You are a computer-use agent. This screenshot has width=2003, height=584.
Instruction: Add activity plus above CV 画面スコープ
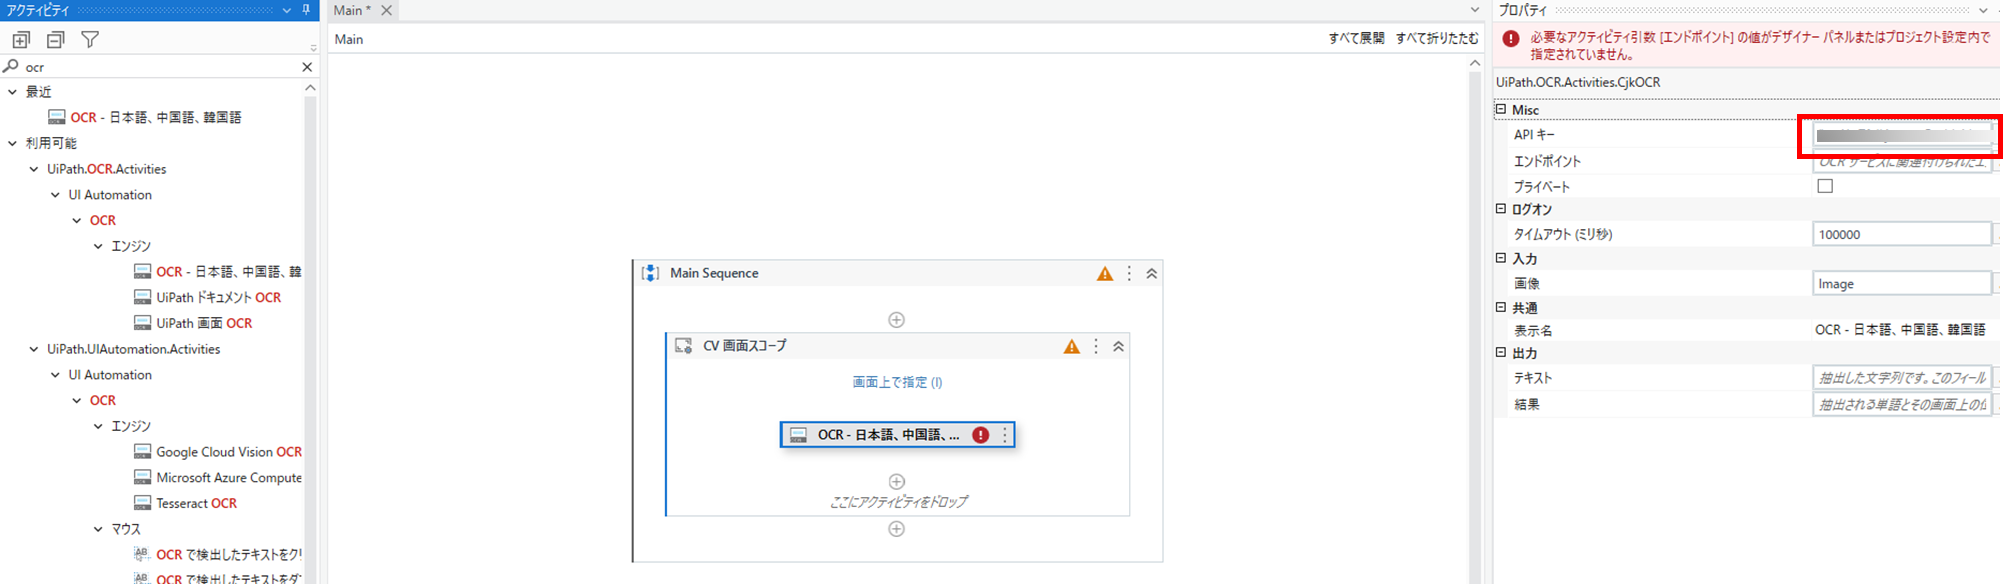click(x=897, y=320)
